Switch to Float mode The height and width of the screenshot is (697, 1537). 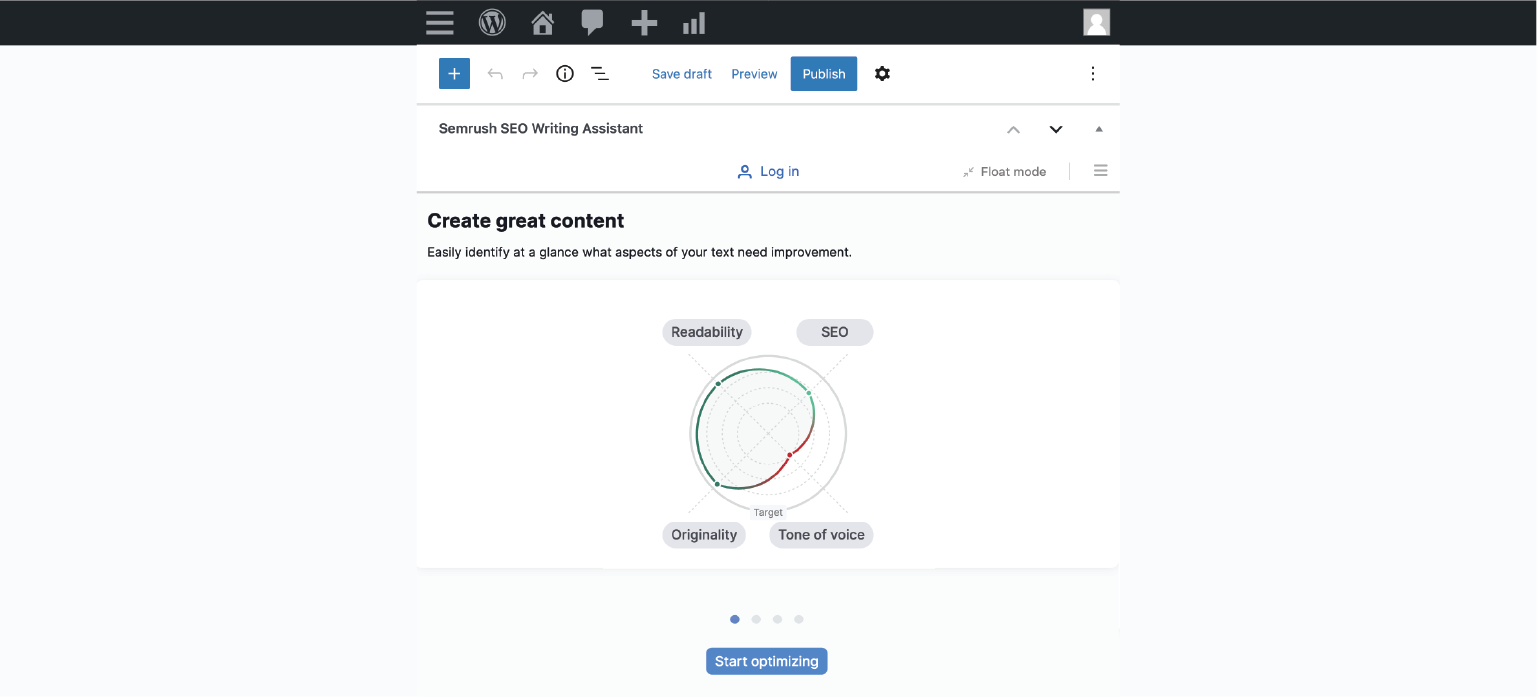[1004, 172]
